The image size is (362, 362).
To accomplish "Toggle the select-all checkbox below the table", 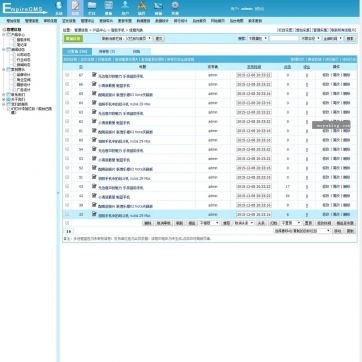I will tap(67, 223).
